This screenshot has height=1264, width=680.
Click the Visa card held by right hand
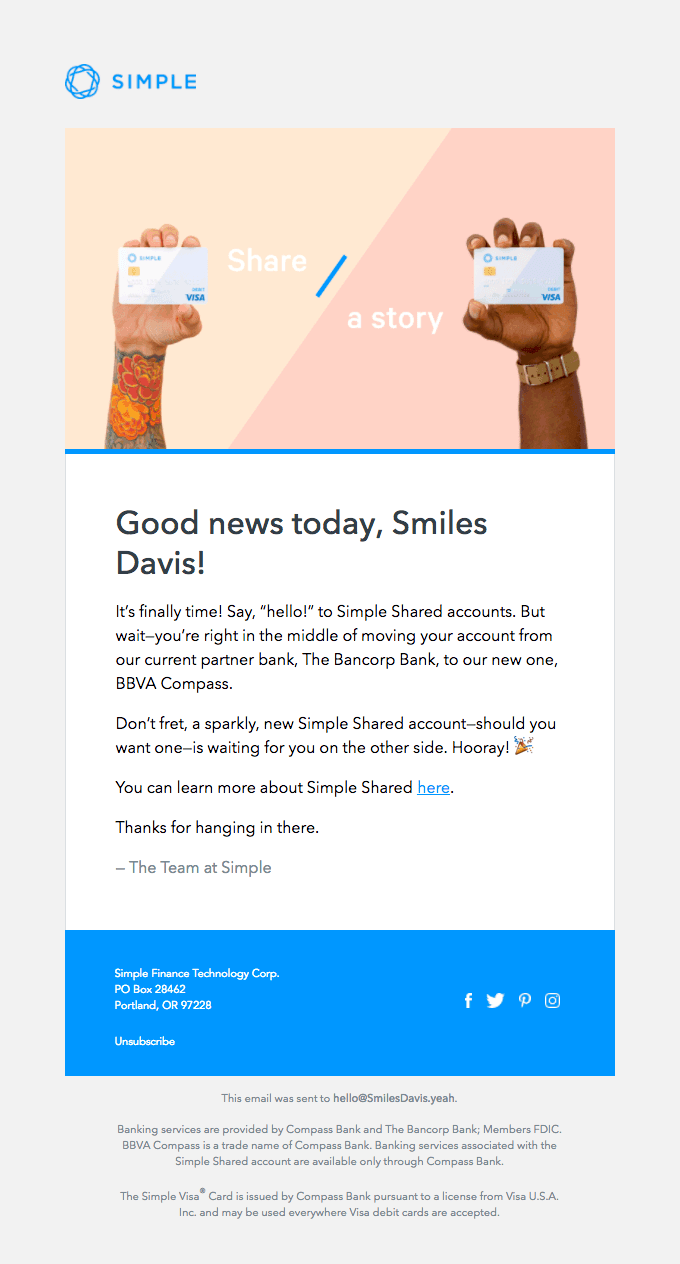[518, 275]
